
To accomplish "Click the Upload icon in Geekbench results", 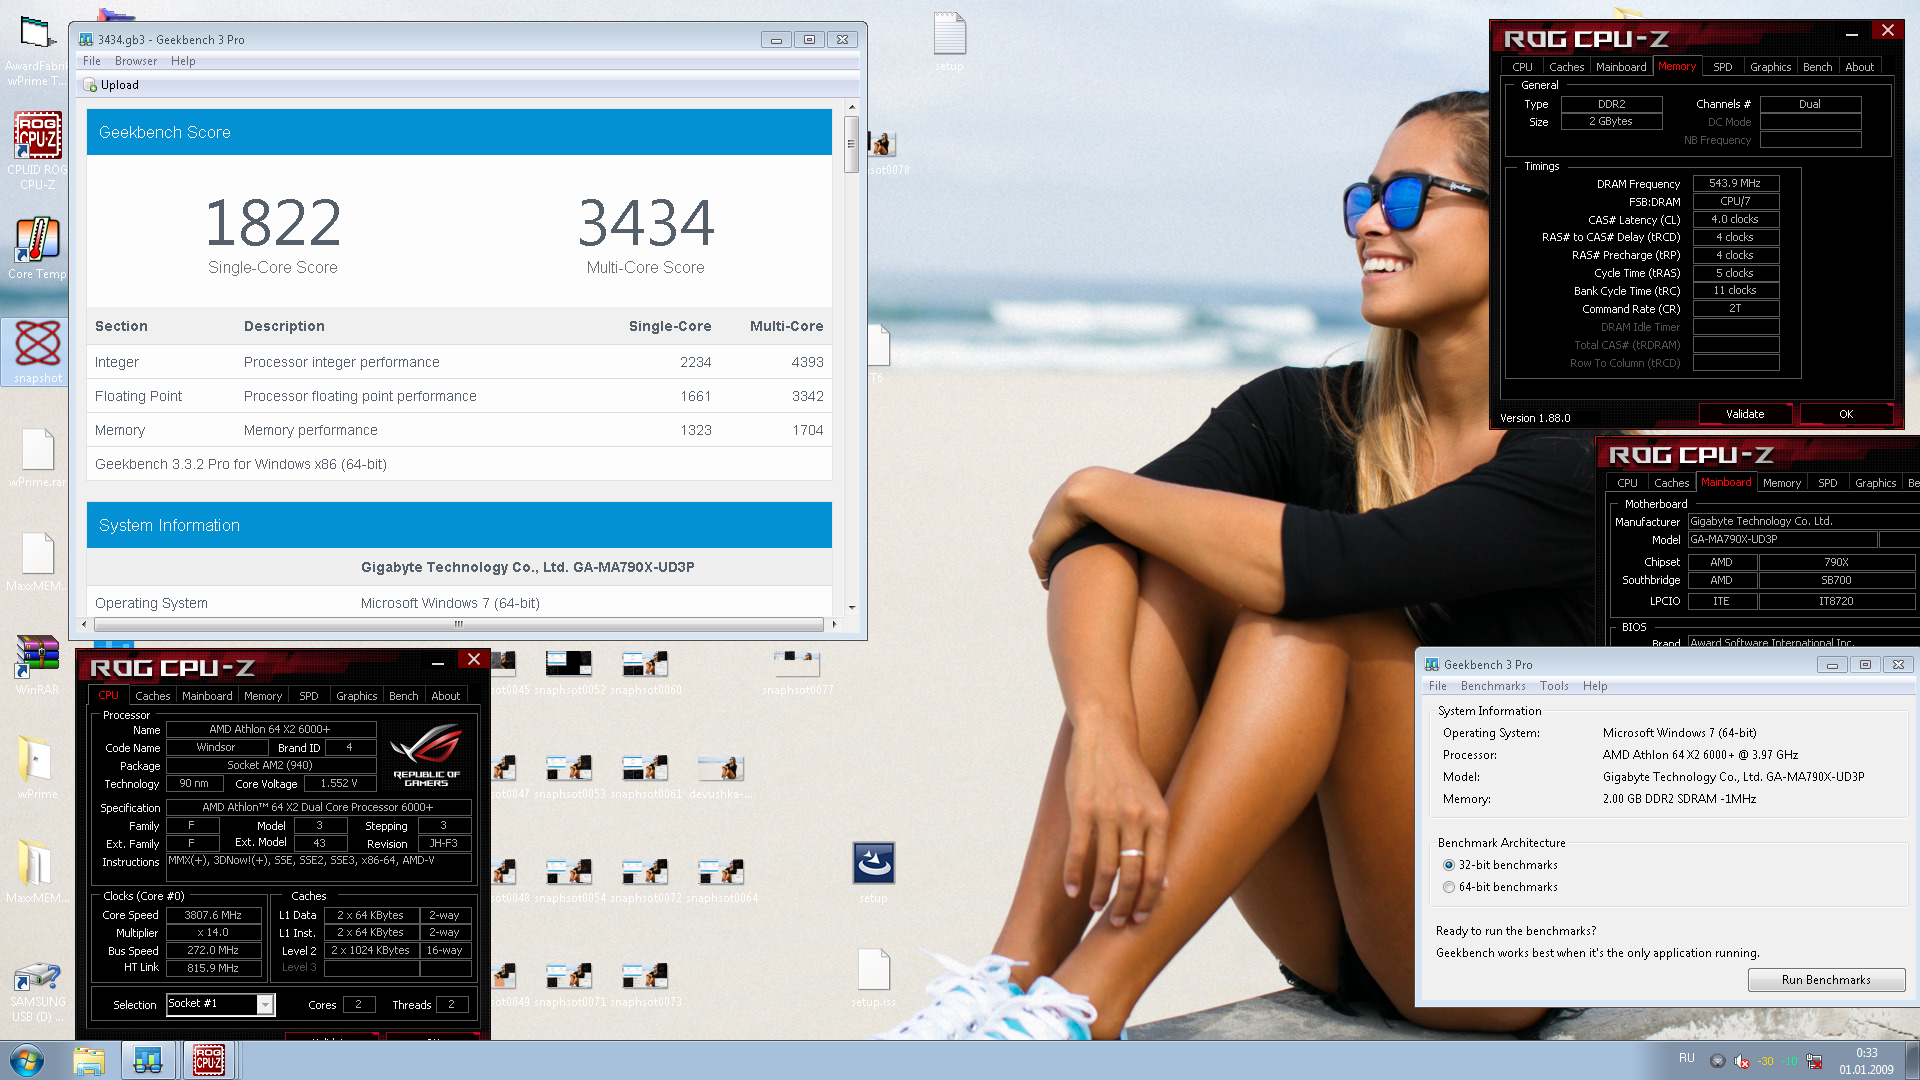I will coord(90,85).
